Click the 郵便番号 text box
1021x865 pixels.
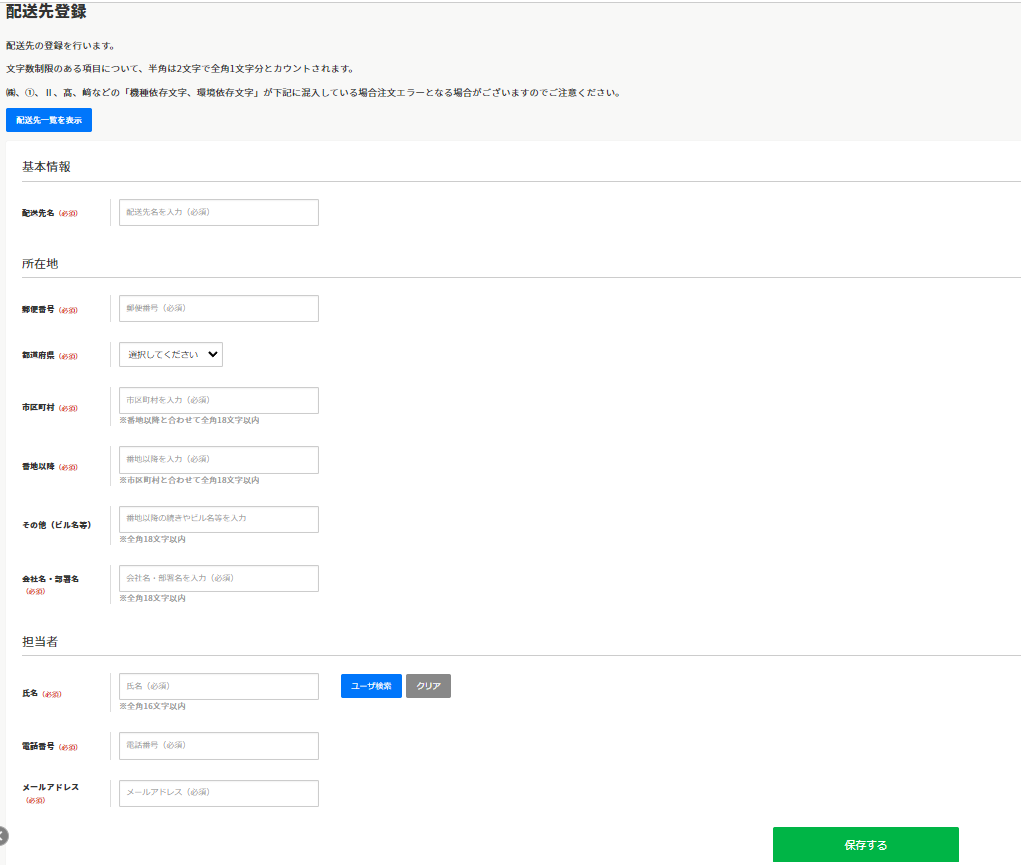coord(218,308)
